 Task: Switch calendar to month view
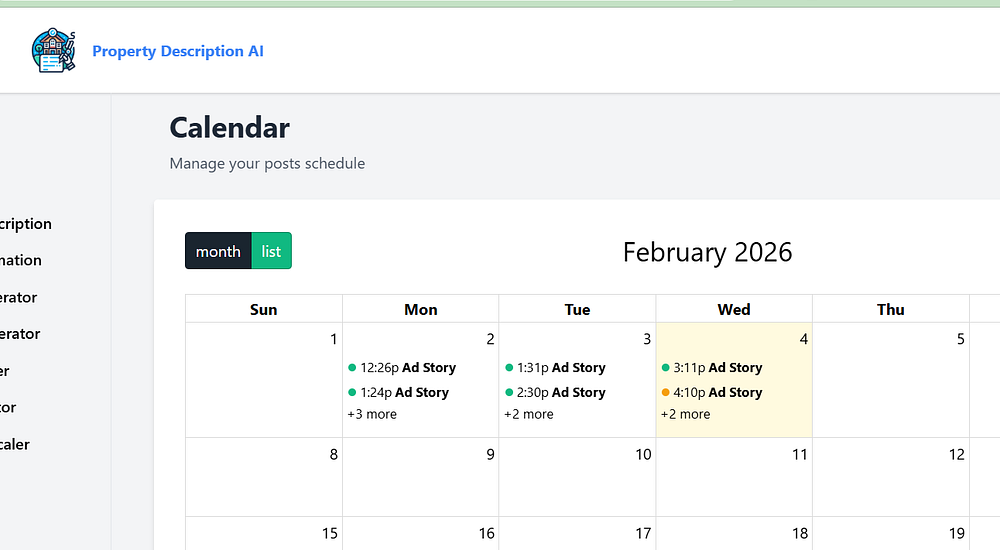(218, 251)
